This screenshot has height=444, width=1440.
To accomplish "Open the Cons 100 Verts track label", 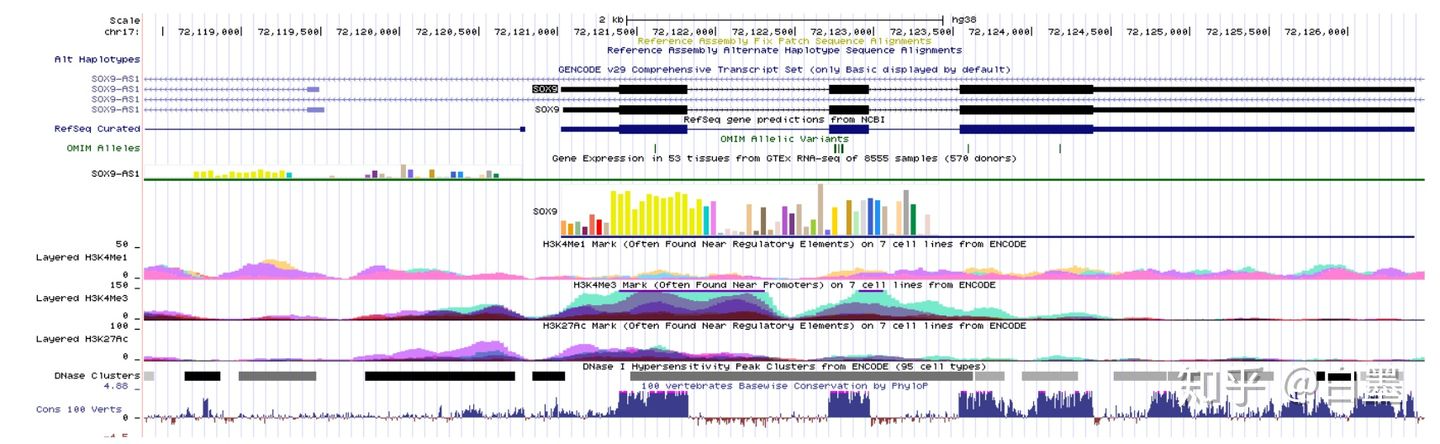I will 78,409.
